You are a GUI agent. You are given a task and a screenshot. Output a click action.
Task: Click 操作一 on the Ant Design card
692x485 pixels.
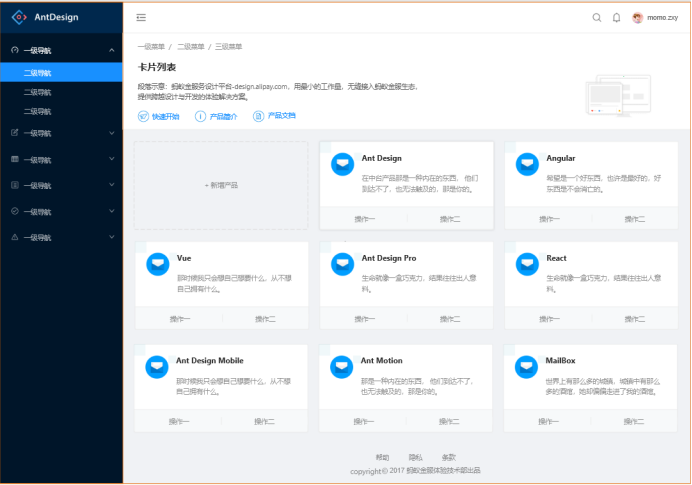(365, 219)
